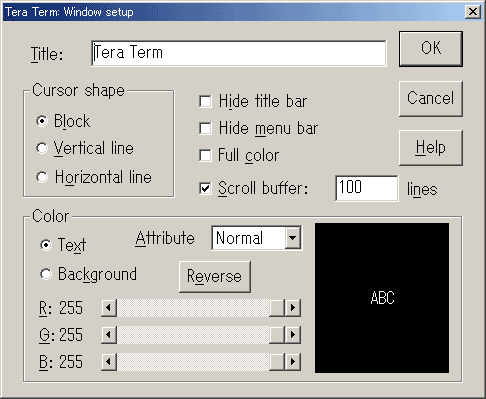This screenshot has width=486, height=399.
Task: Open Help for Window setup
Action: [431, 148]
